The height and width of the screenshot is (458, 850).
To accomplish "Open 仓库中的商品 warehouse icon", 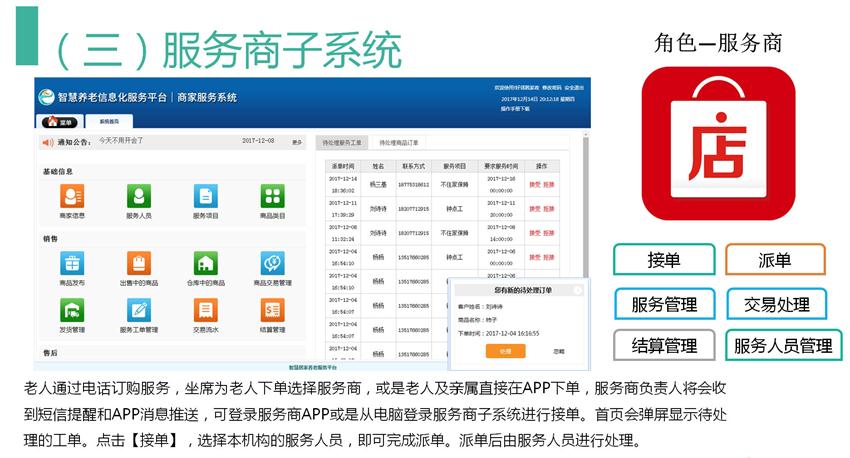I will click(205, 264).
